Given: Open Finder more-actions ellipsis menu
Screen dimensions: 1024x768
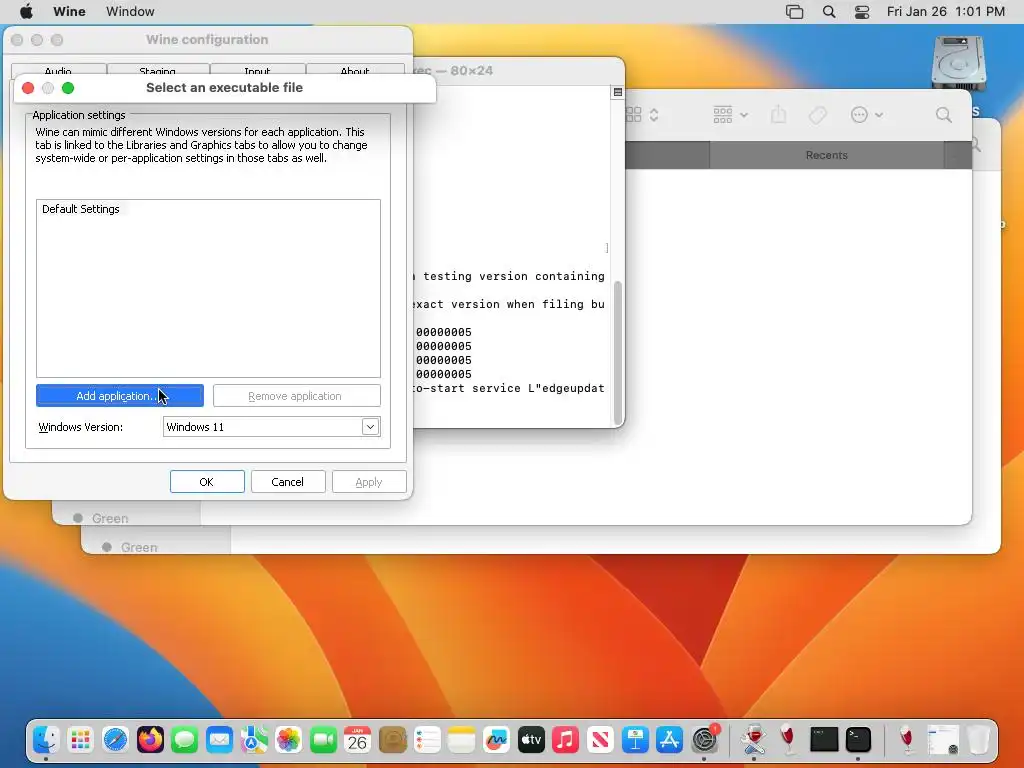Looking at the screenshot, I should click(867, 115).
